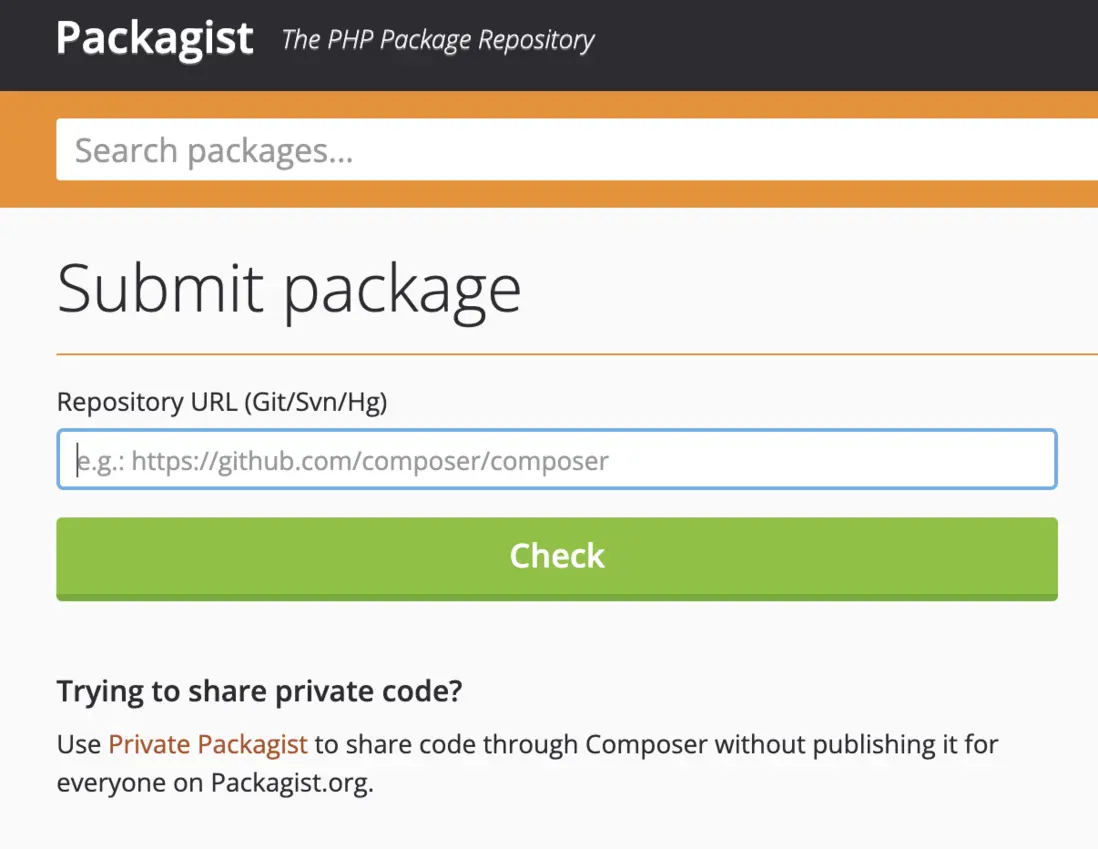
Task: Click the word "Use" before Private Packagist
Action: click(x=79, y=744)
